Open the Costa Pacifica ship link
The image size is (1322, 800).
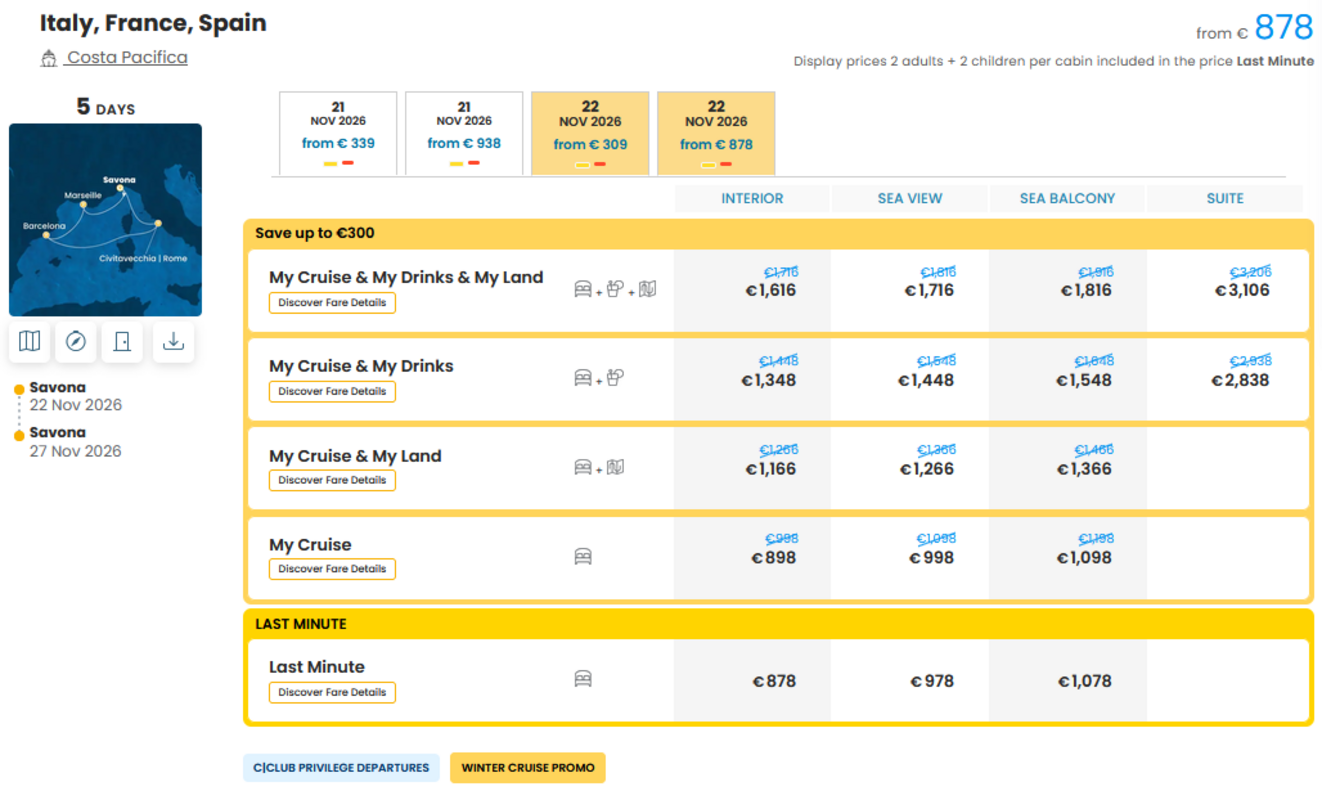tap(127, 58)
